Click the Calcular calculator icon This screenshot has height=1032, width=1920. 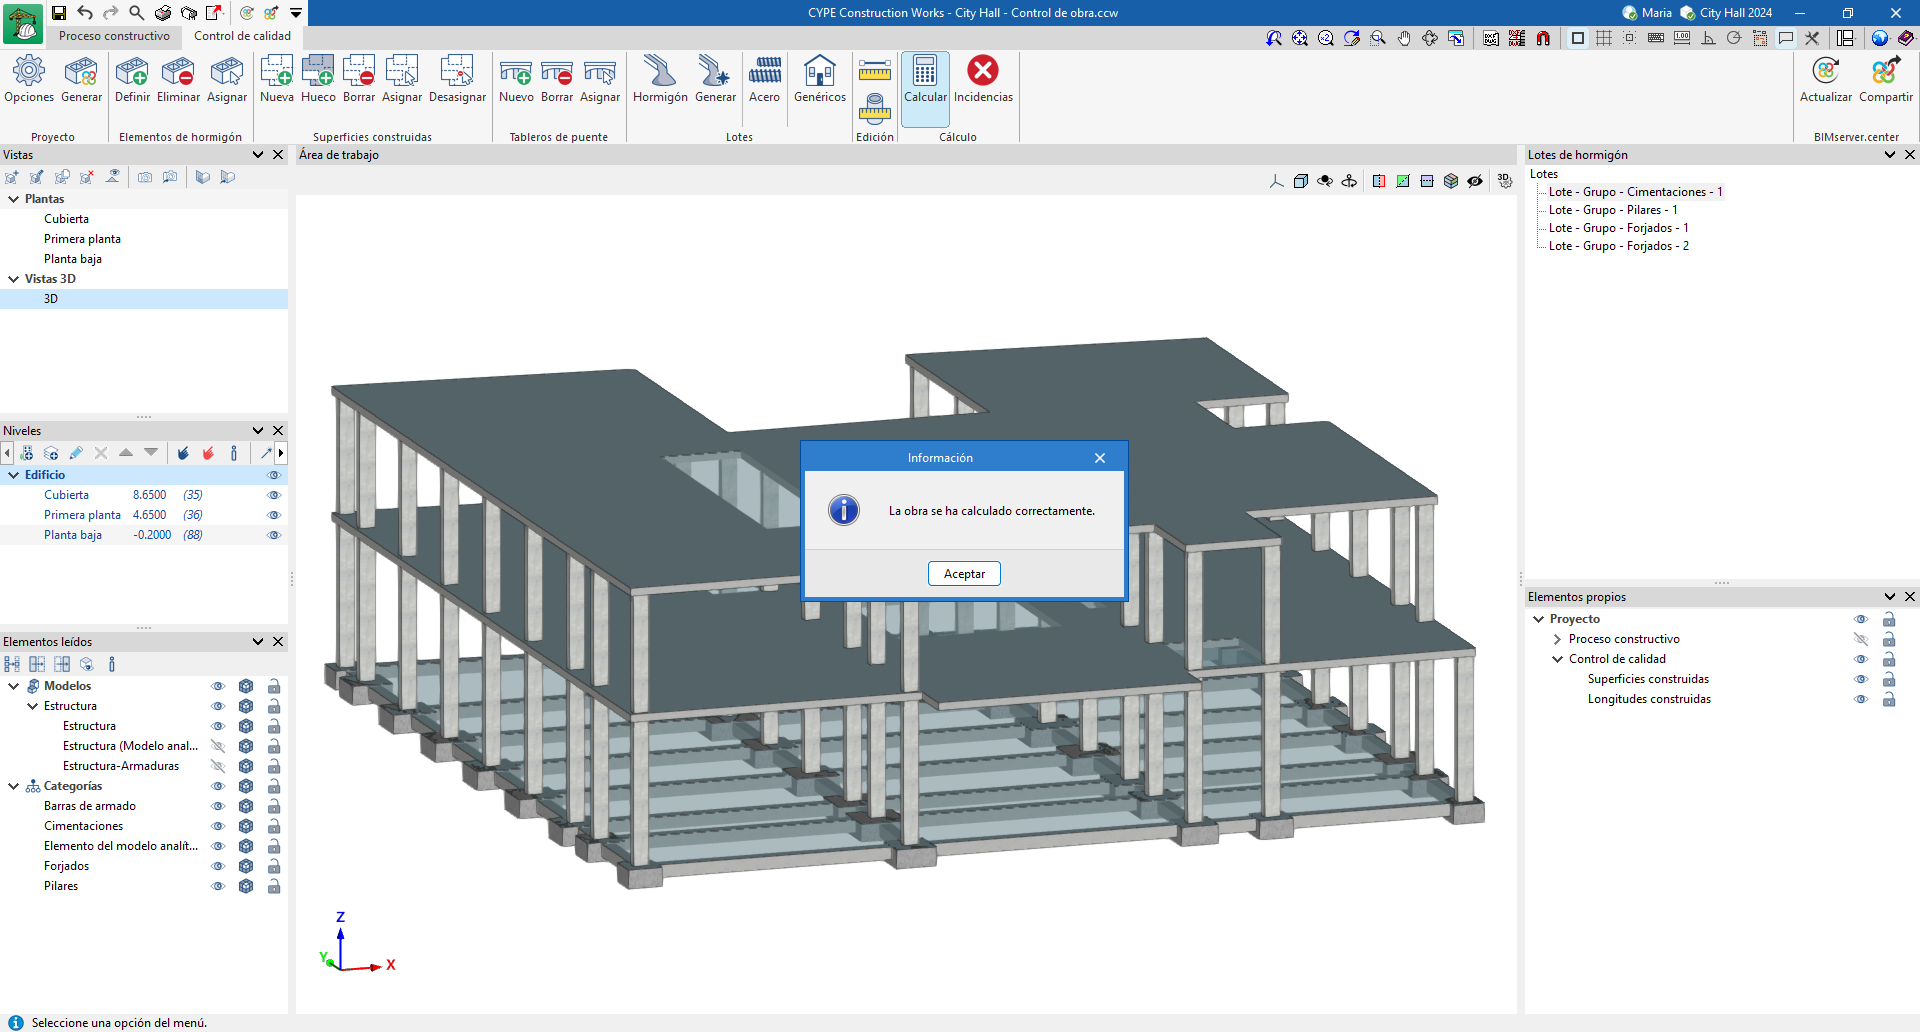pyautogui.click(x=925, y=72)
